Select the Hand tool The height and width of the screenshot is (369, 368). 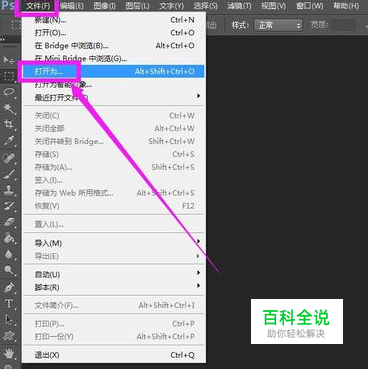(9, 353)
